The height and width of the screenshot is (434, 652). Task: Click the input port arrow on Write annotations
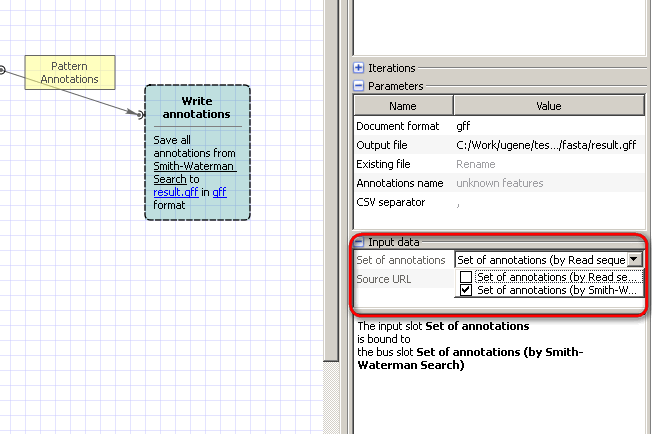pos(139,114)
